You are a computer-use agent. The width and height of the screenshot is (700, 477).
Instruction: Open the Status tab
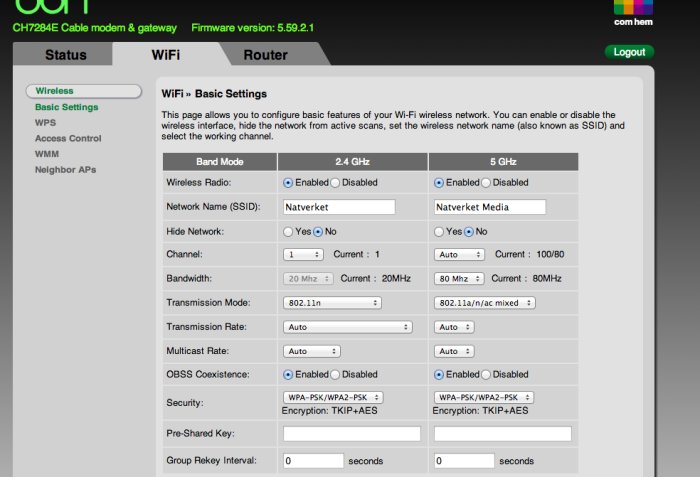point(66,54)
